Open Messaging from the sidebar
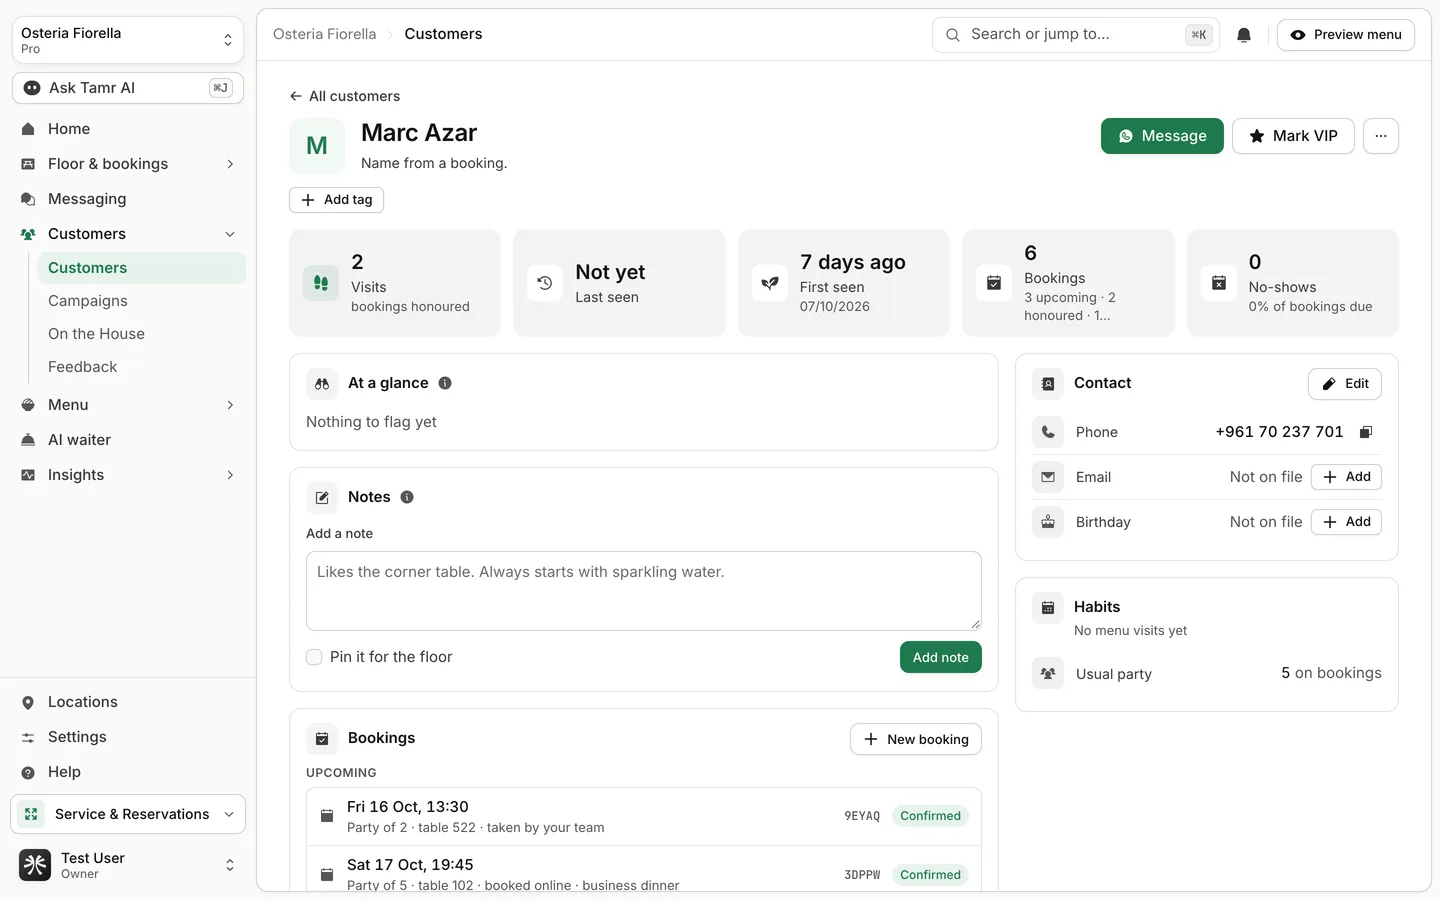This screenshot has width=1440, height=900. (x=128, y=199)
